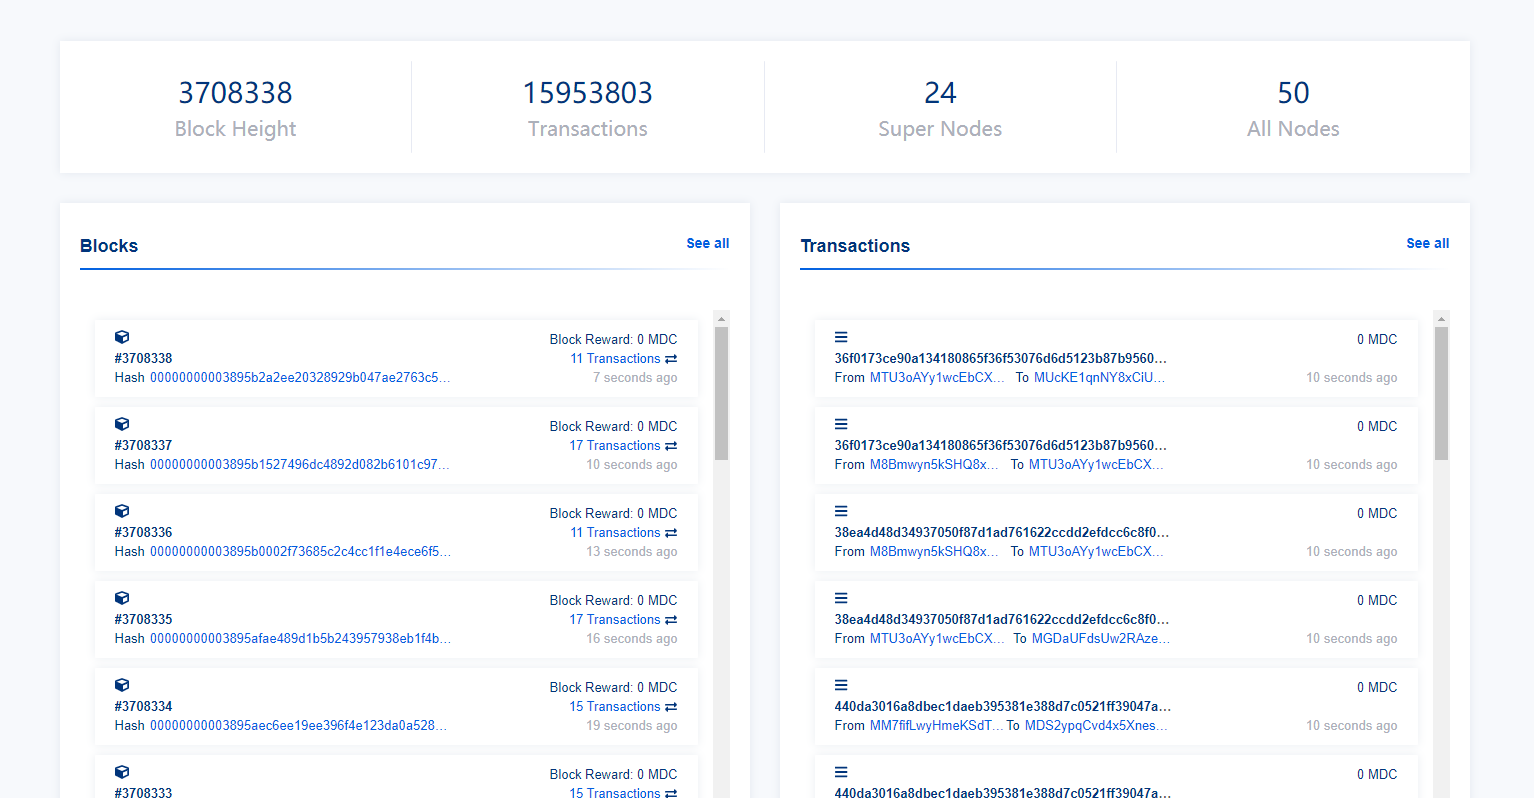Click the Block Height 3708338 statistic
Image resolution: width=1534 pixels, height=798 pixels.
click(235, 93)
